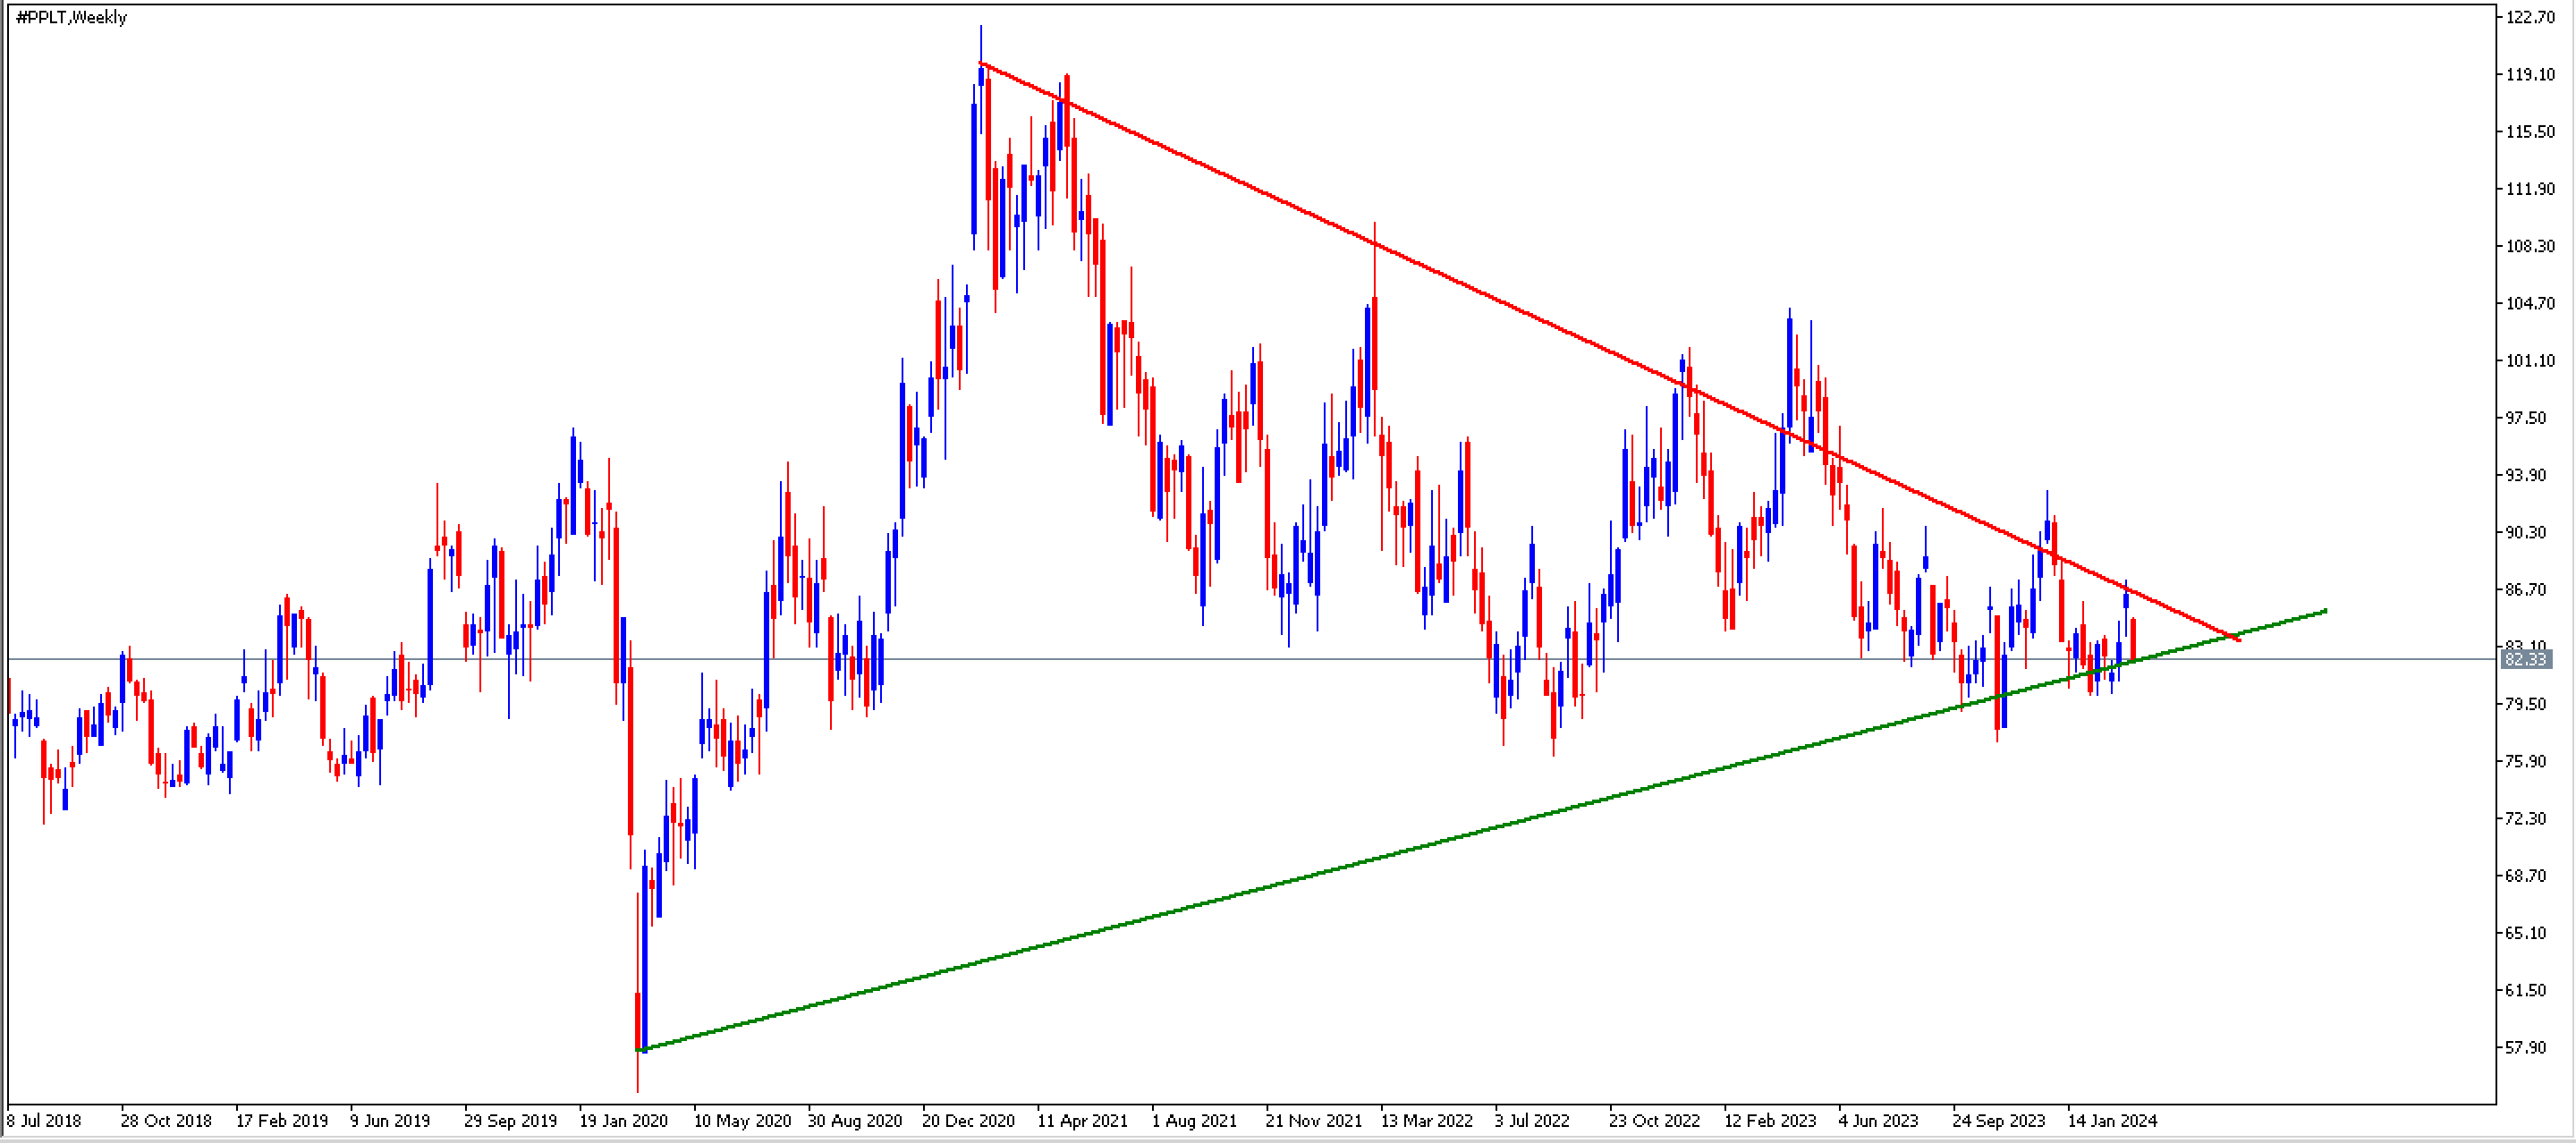Click the 20 Dec 2020 date label
This screenshot has width=2576, height=1143.
tap(968, 1120)
